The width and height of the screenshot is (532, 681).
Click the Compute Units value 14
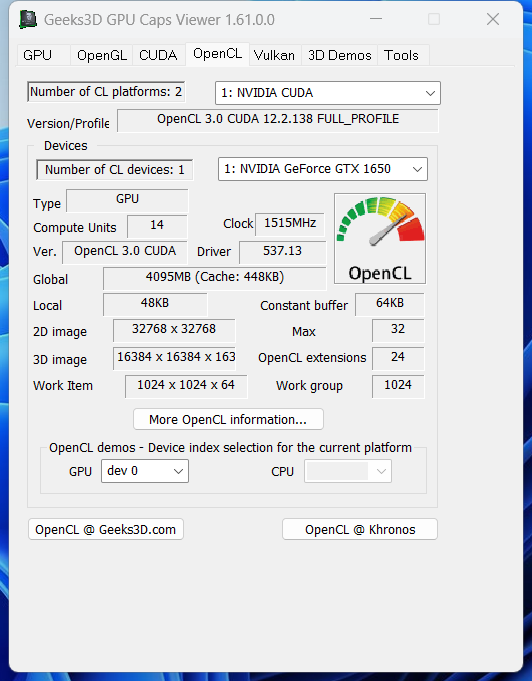point(157,226)
